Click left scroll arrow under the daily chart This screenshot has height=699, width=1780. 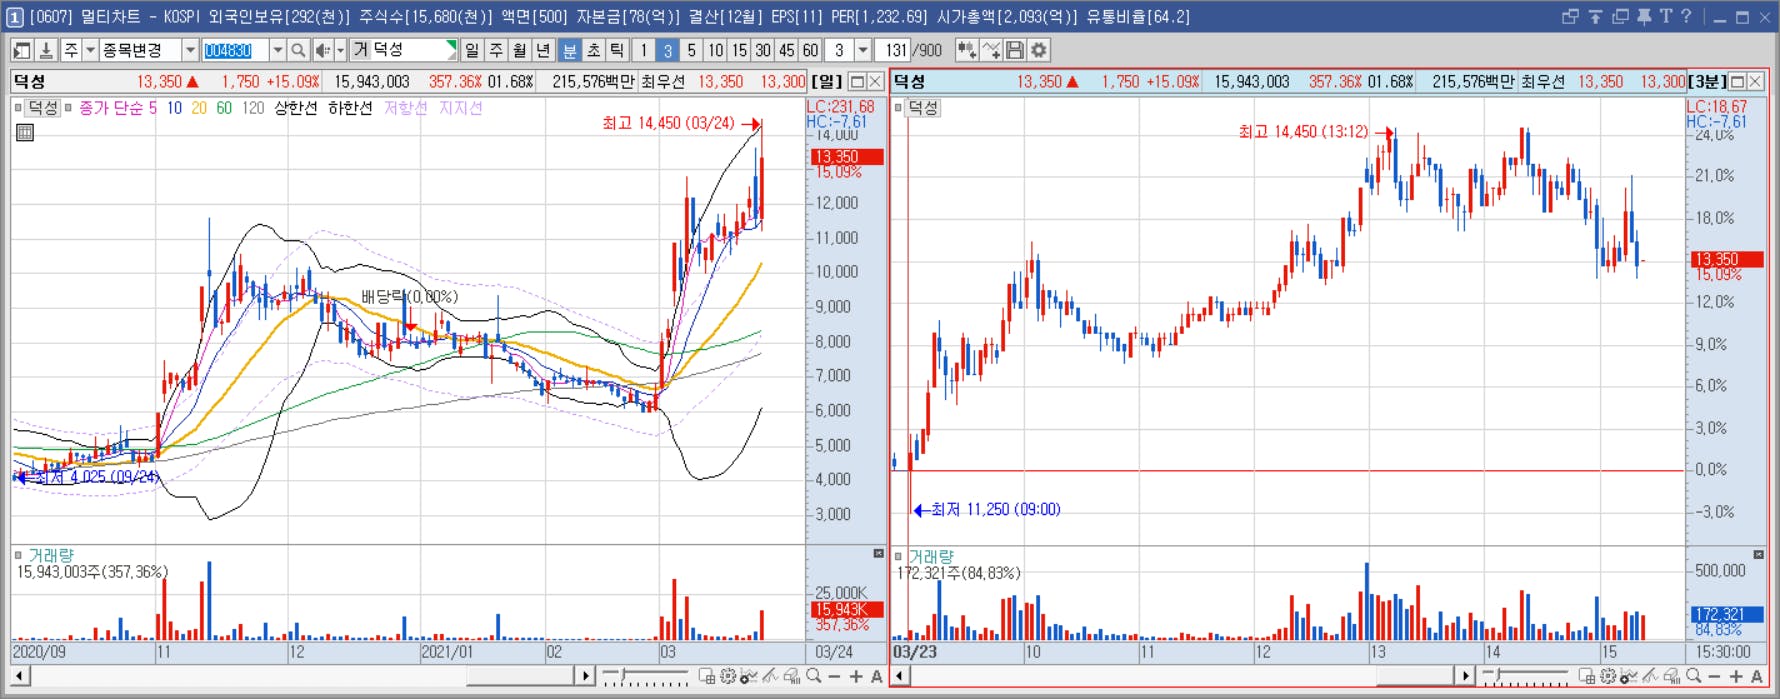(19, 676)
